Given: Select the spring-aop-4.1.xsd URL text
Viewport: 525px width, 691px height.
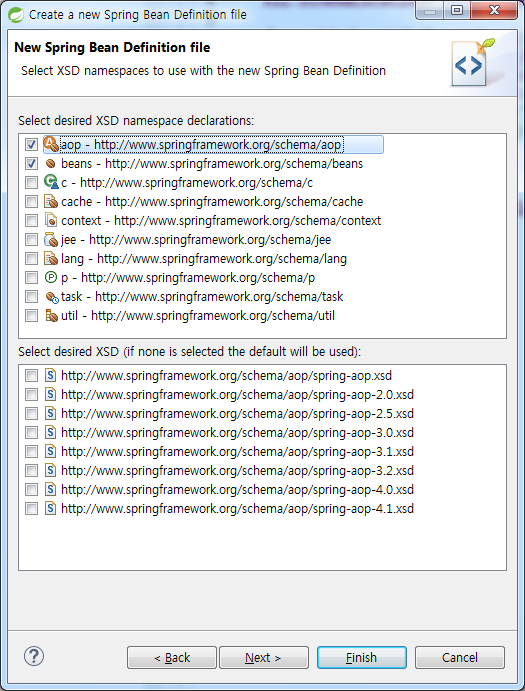Looking at the screenshot, I should tap(237, 509).
